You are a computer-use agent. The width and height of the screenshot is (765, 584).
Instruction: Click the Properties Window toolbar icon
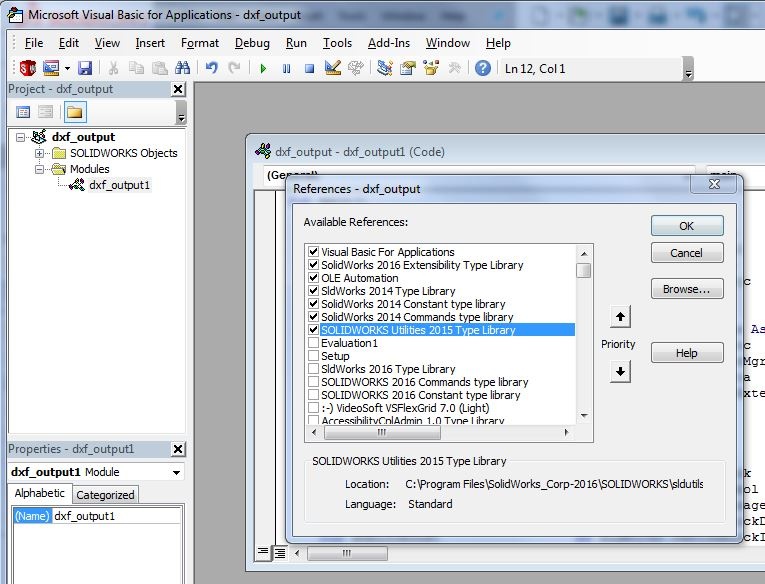tap(408, 68)
